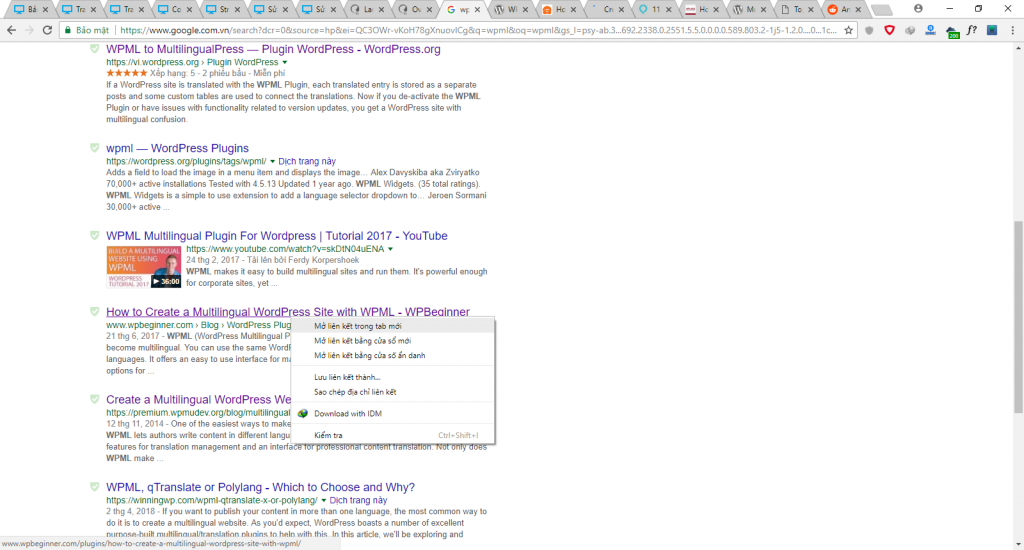Select 'Kiểm tra' inspect entry

pos(392,435)
